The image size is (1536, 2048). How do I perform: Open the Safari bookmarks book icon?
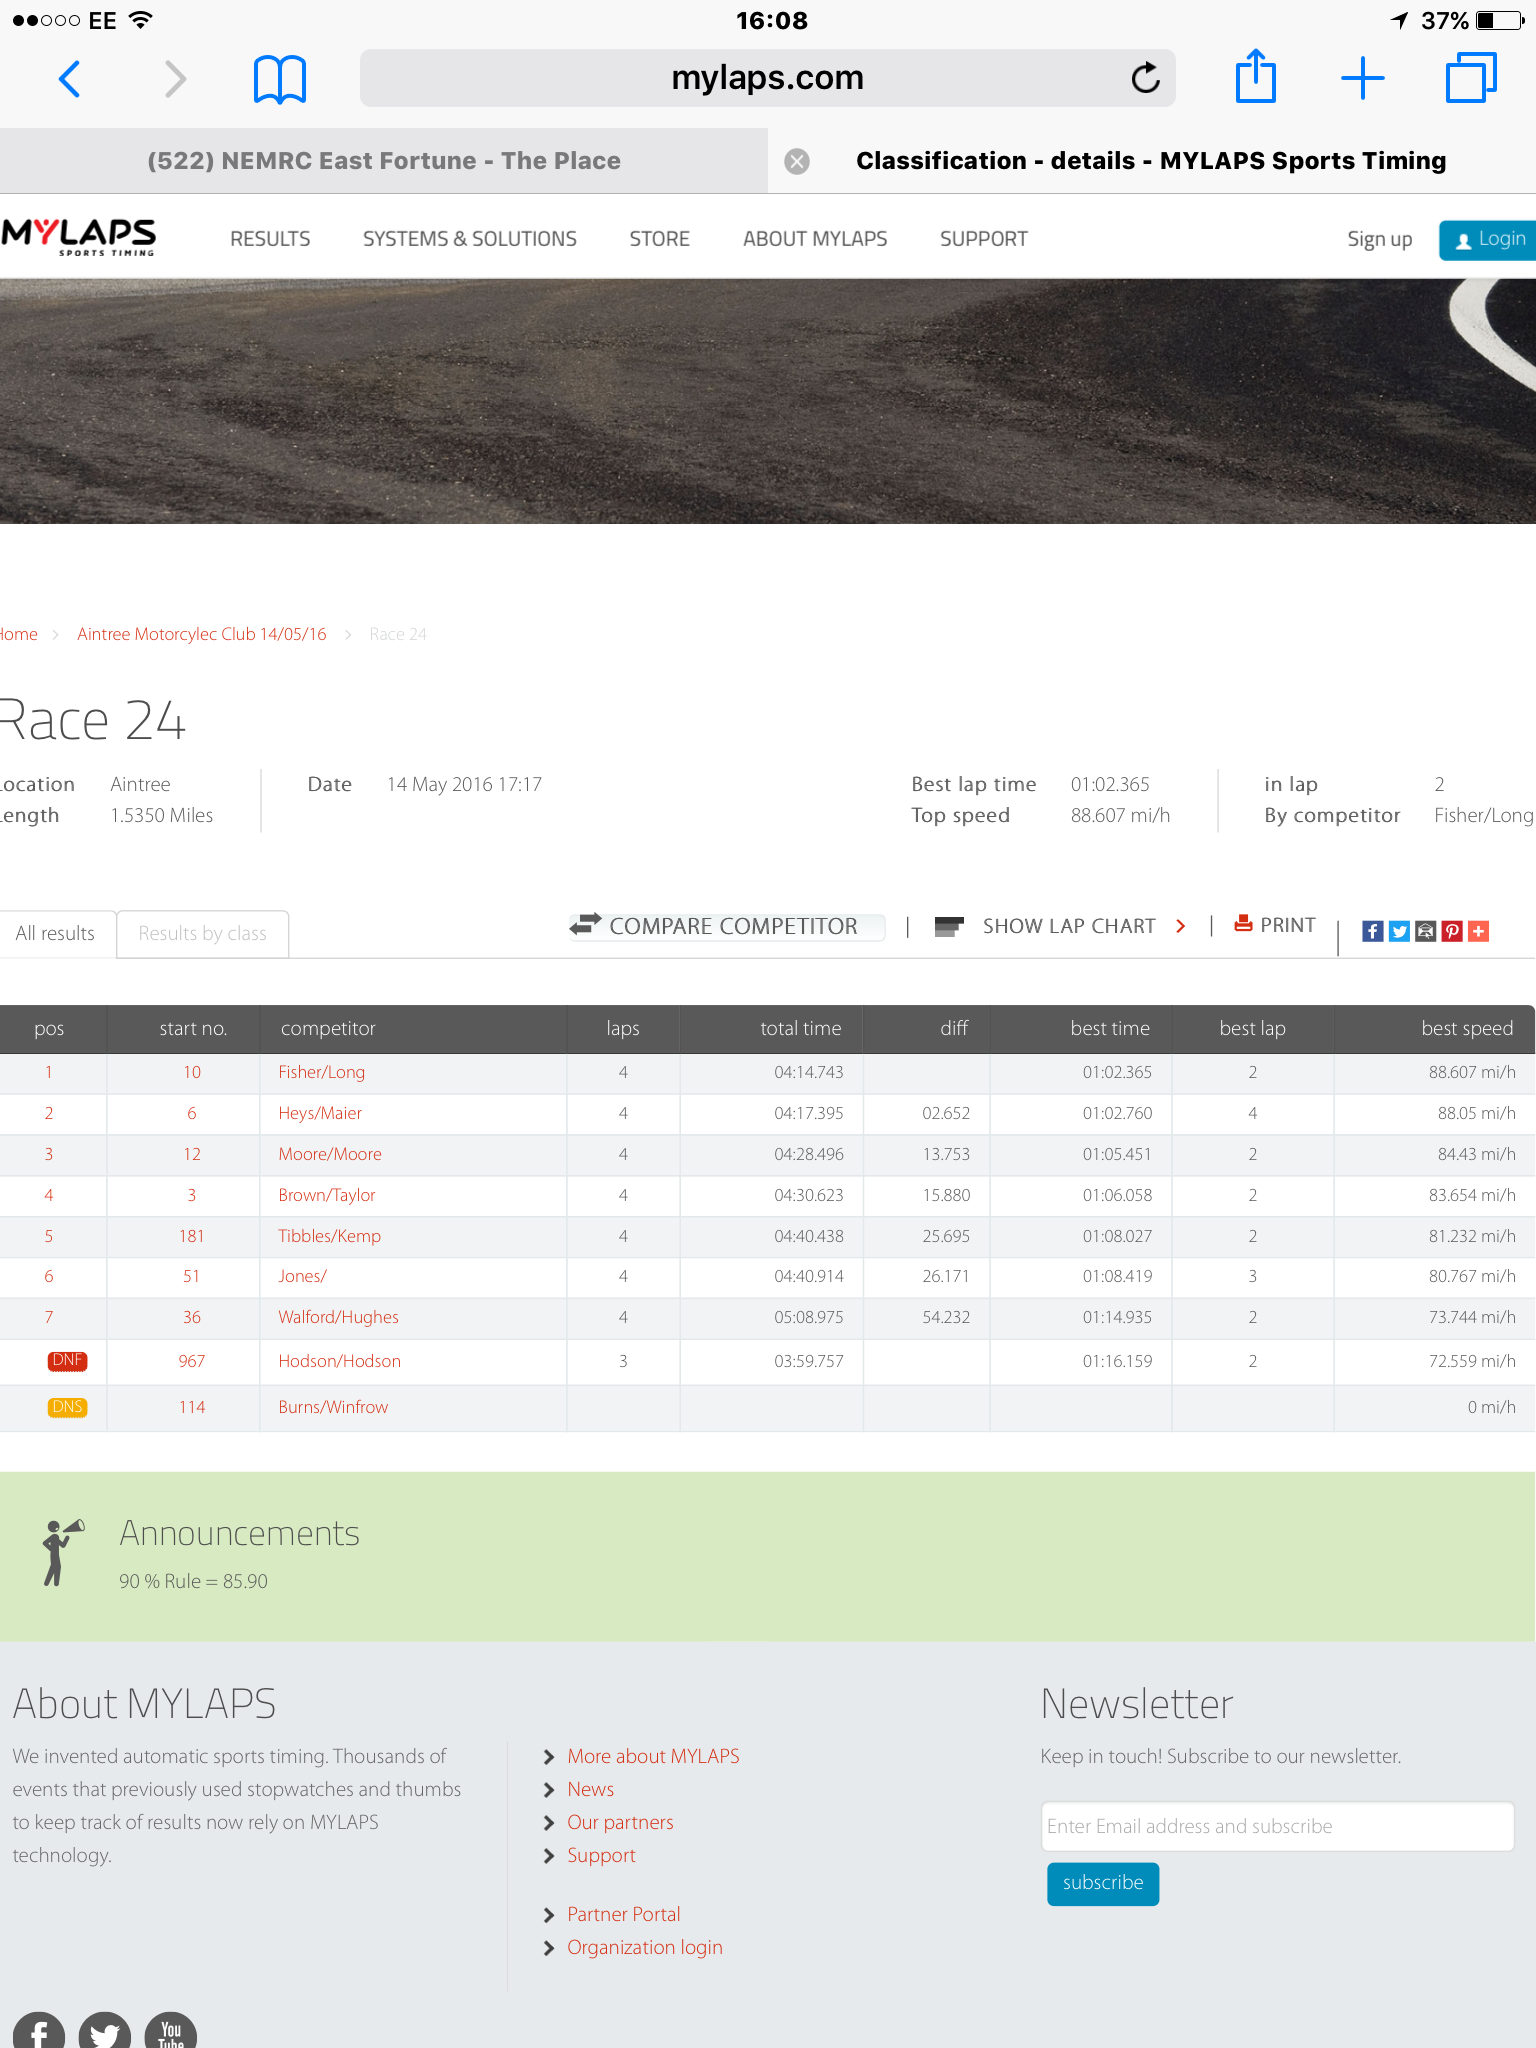280,79
